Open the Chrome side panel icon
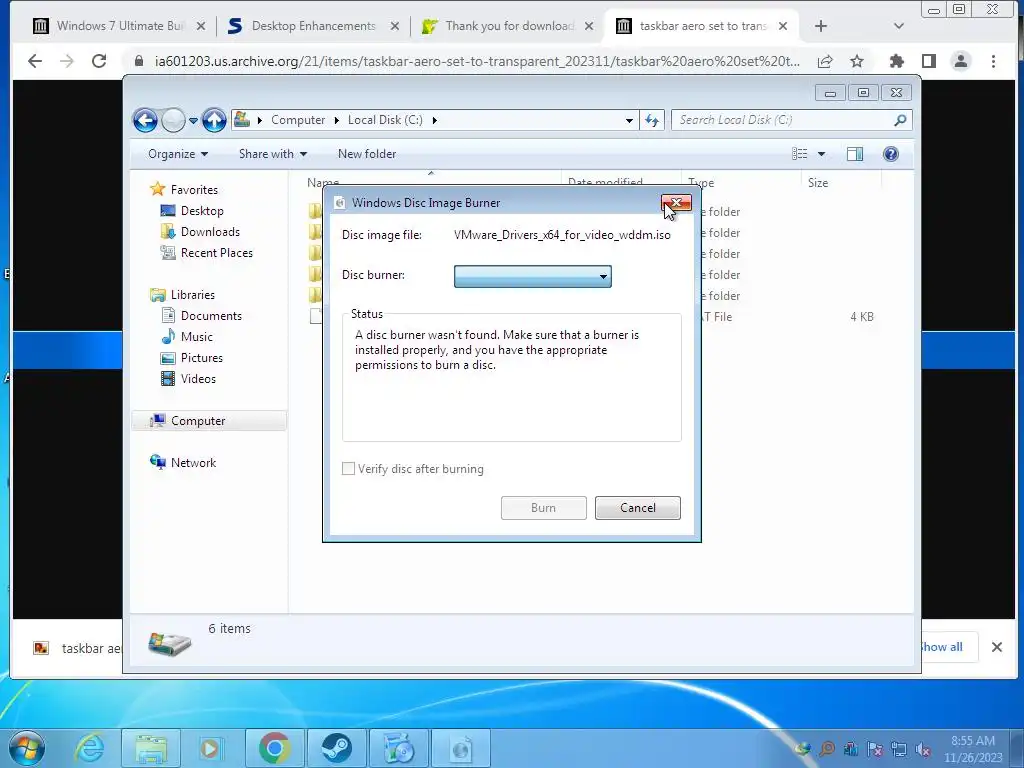The width and height of the screenshot is (1024, 768). pos(929,61)
